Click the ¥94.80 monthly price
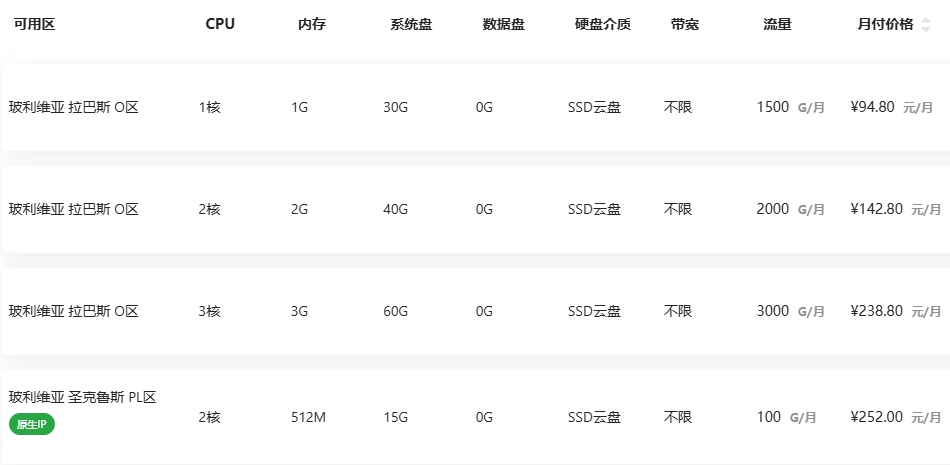The height and width of the screenshot is (465, 950). [x=872, y=107]
